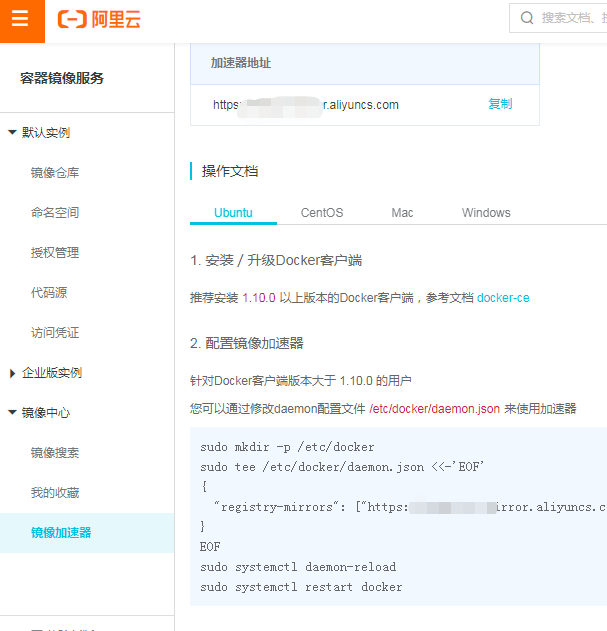The height and width of the screenshot is (631, 607).
Task: Select 镜像加速器 in sidebar
Action: click(x=87, y=533)
